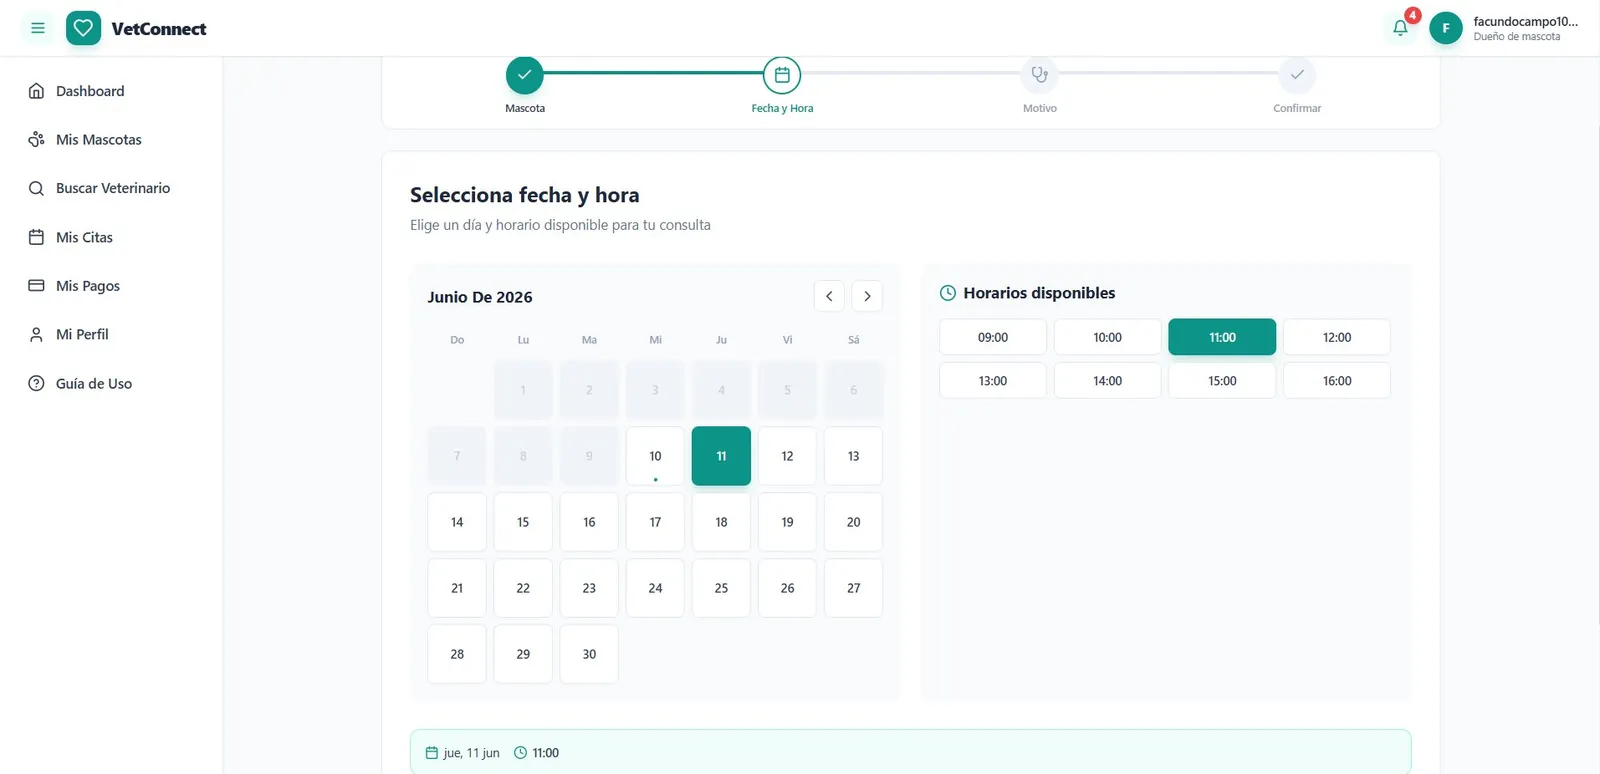Image resolution: width=1600 pixels, height=774 pixels.
Task: Click the clock icon beside Horarios disponibles
Action: coord(948,293)
